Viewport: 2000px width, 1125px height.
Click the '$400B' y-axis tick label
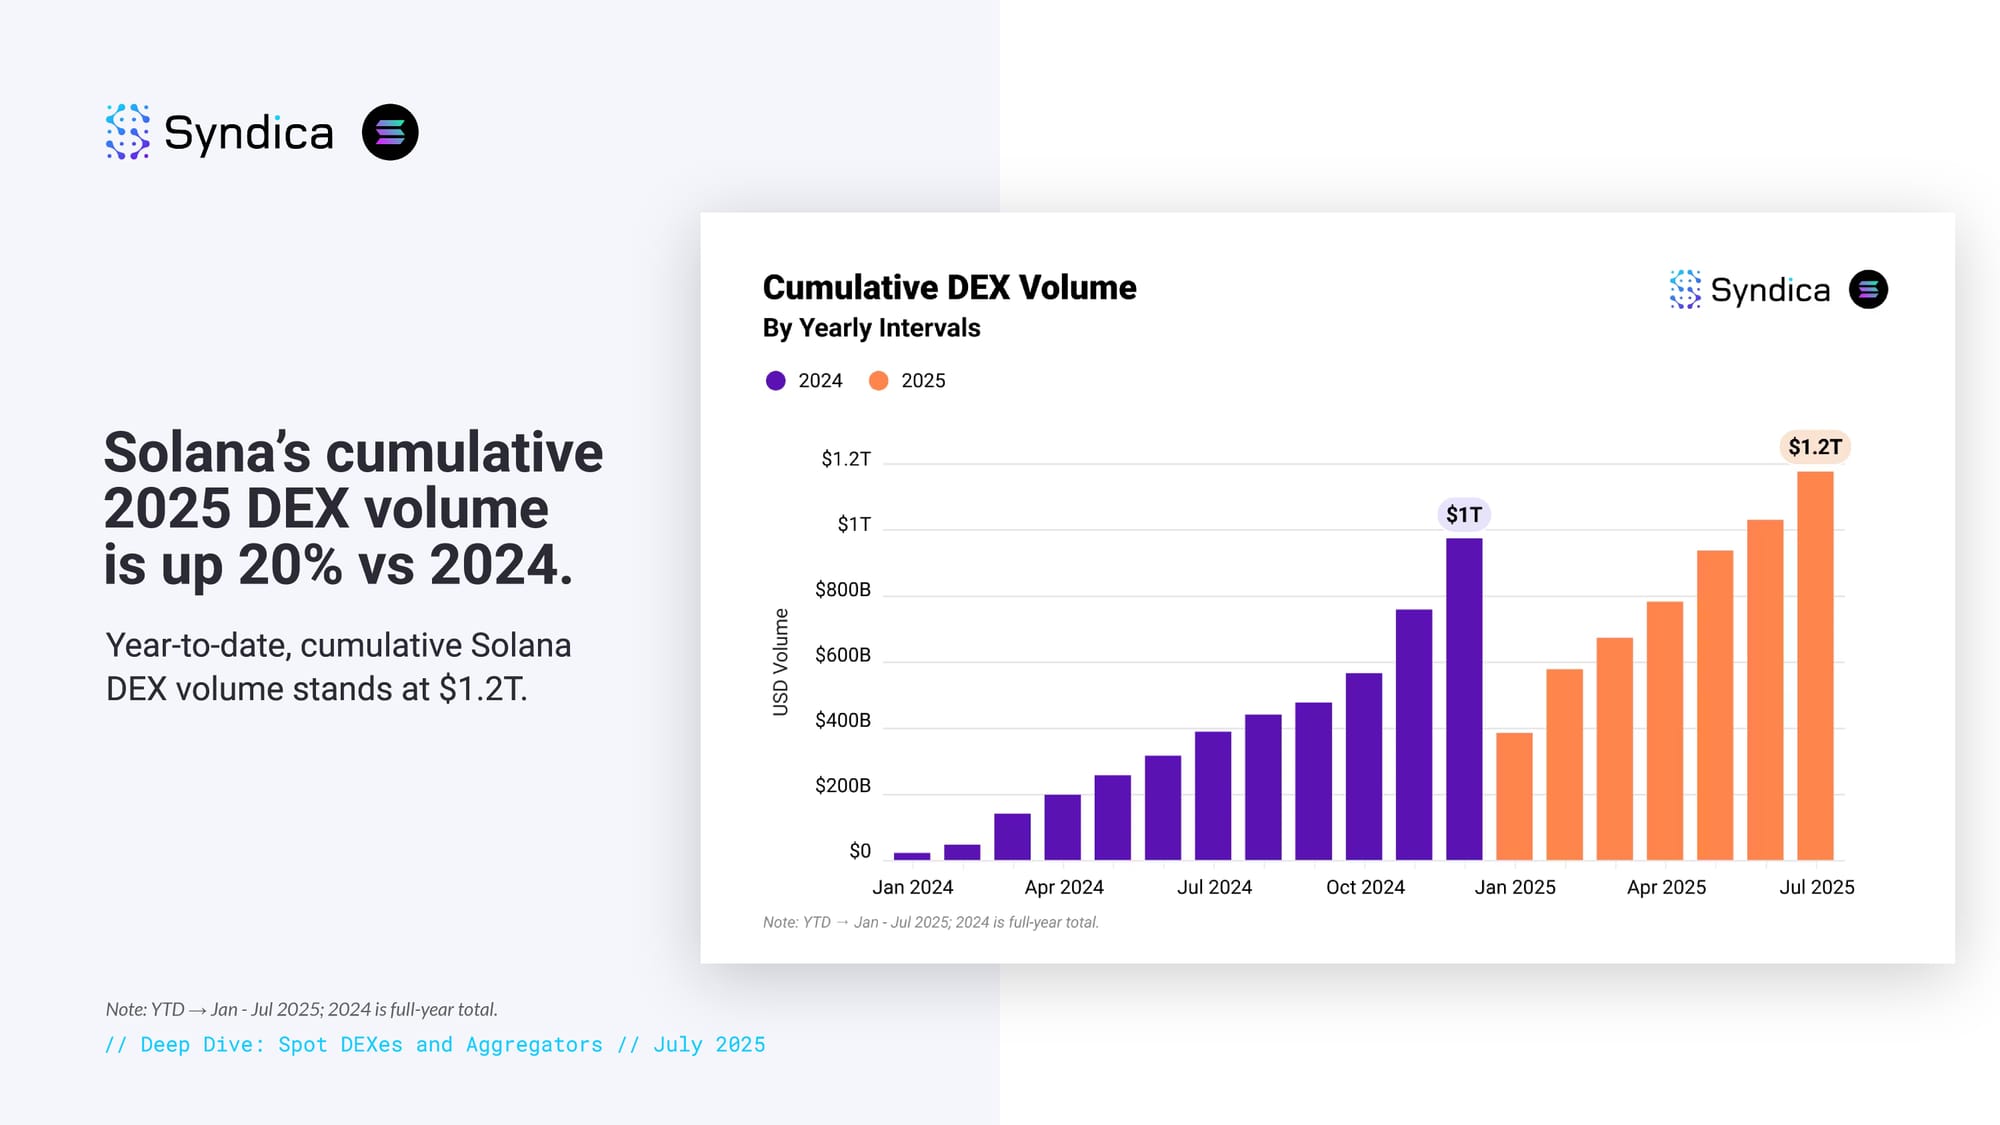pos(843,720)
